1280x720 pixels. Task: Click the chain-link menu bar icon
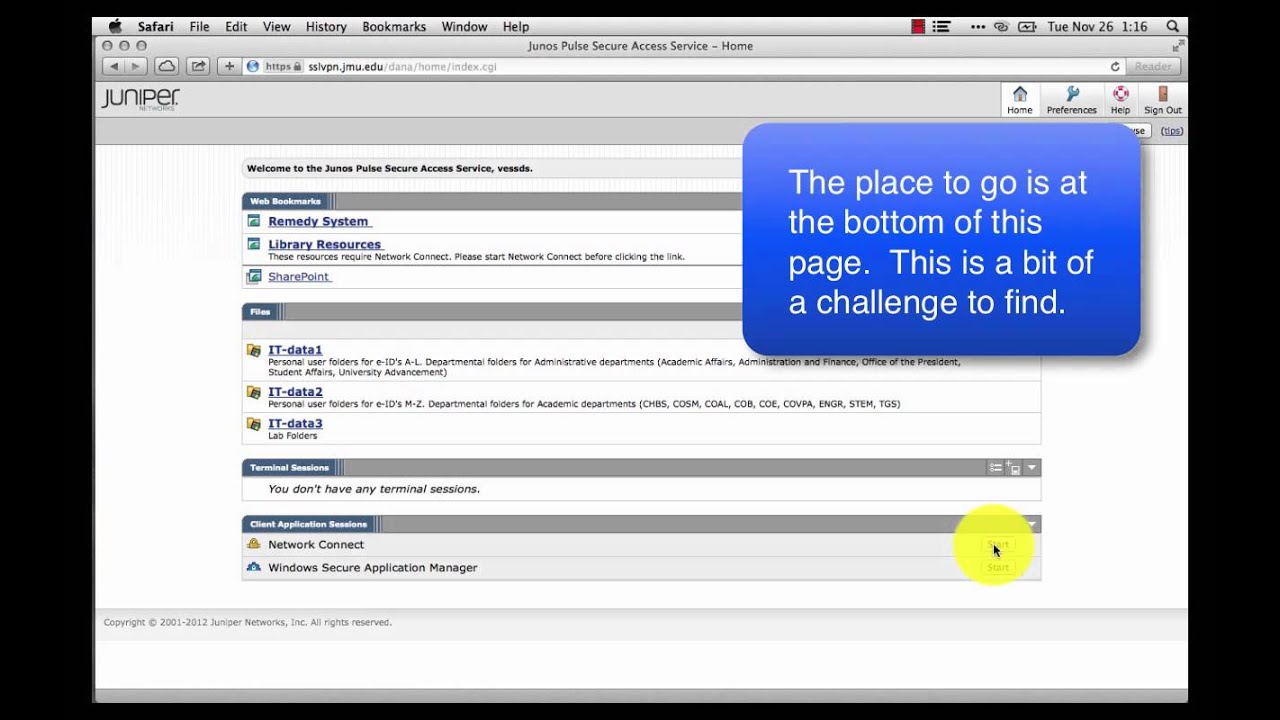pos(1001,27)
